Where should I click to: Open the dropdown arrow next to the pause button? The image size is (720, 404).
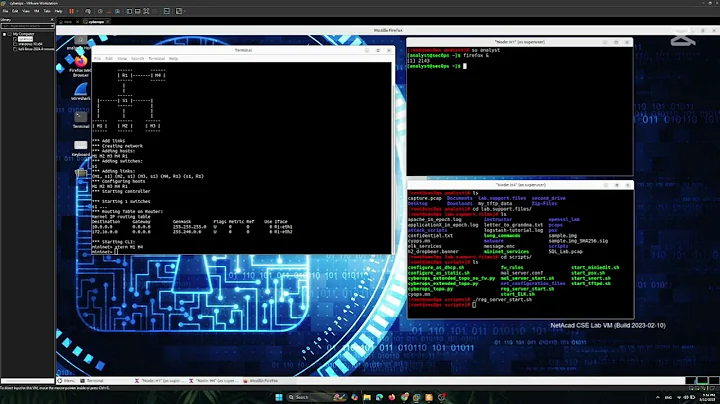point(77,11)
